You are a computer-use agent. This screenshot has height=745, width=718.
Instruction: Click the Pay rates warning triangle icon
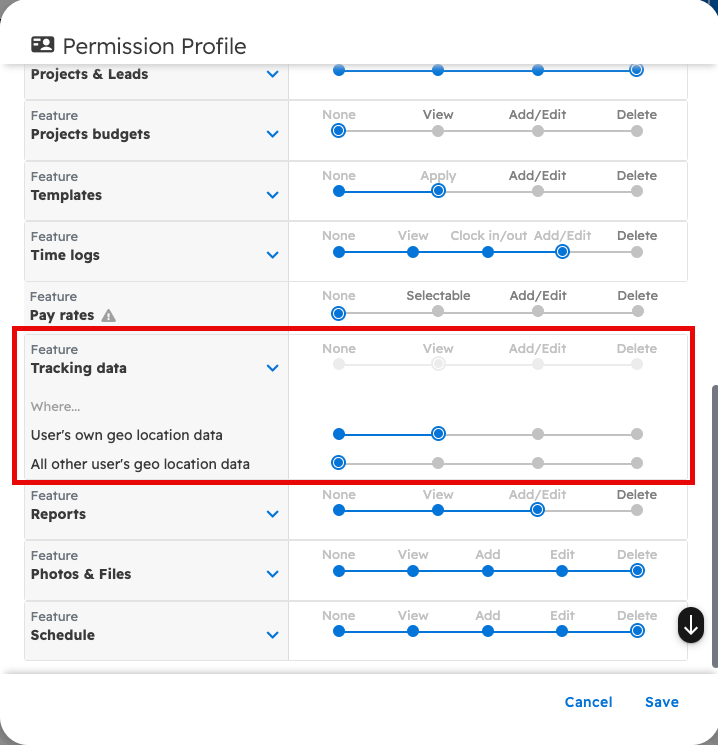tap(109, 315)
